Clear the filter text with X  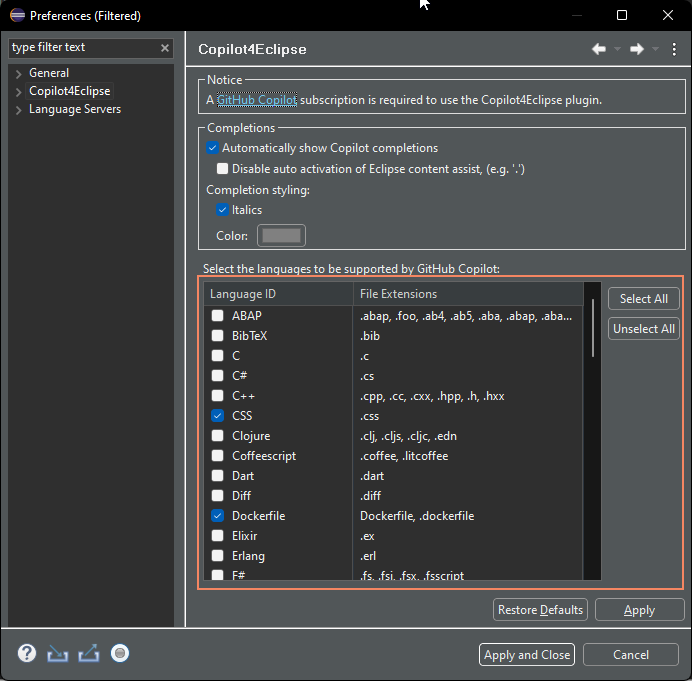(x=165, y=48)
